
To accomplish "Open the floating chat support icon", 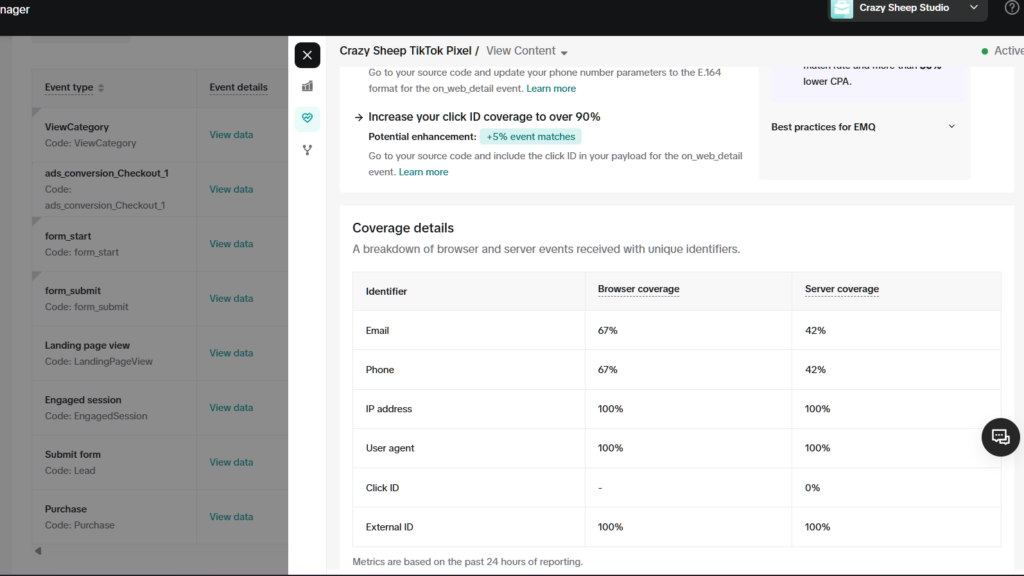I will click(1000, 437).
